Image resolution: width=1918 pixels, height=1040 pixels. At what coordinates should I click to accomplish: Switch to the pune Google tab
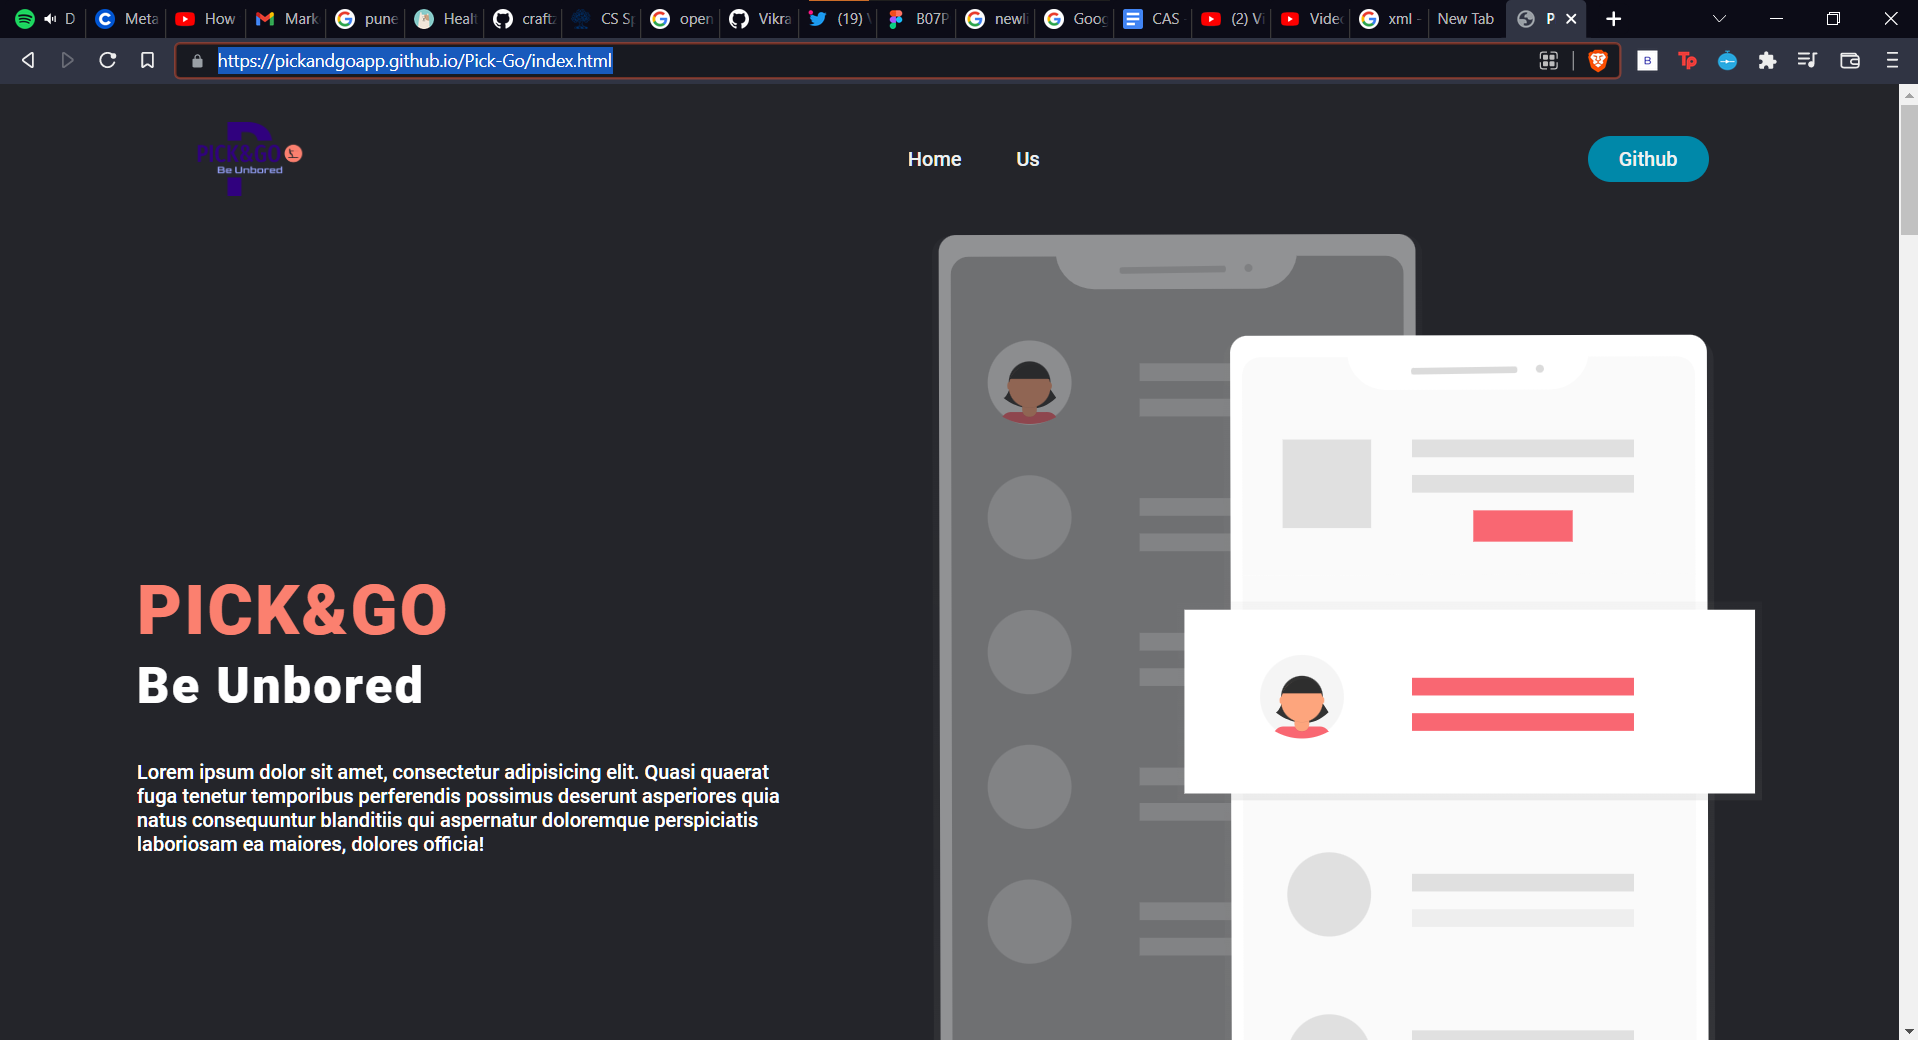pos(366,19)
